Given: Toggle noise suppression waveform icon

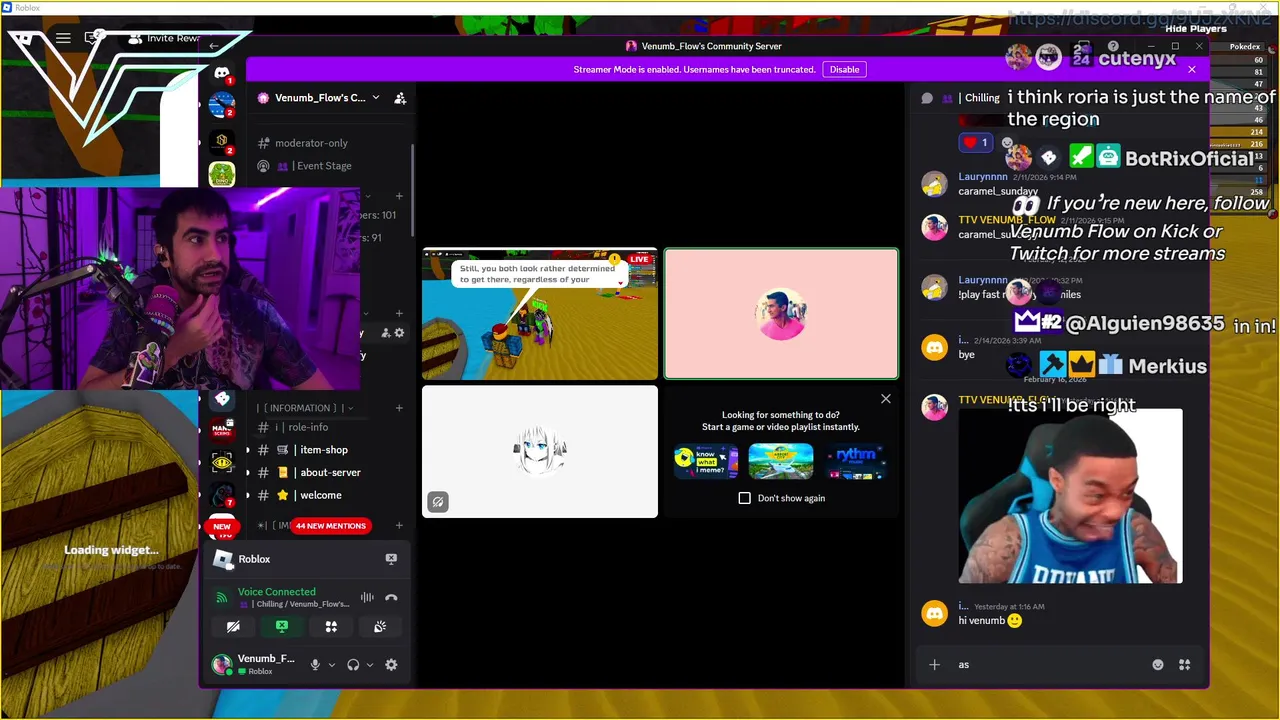Looking at the screenshot, I should coord(367,598).
